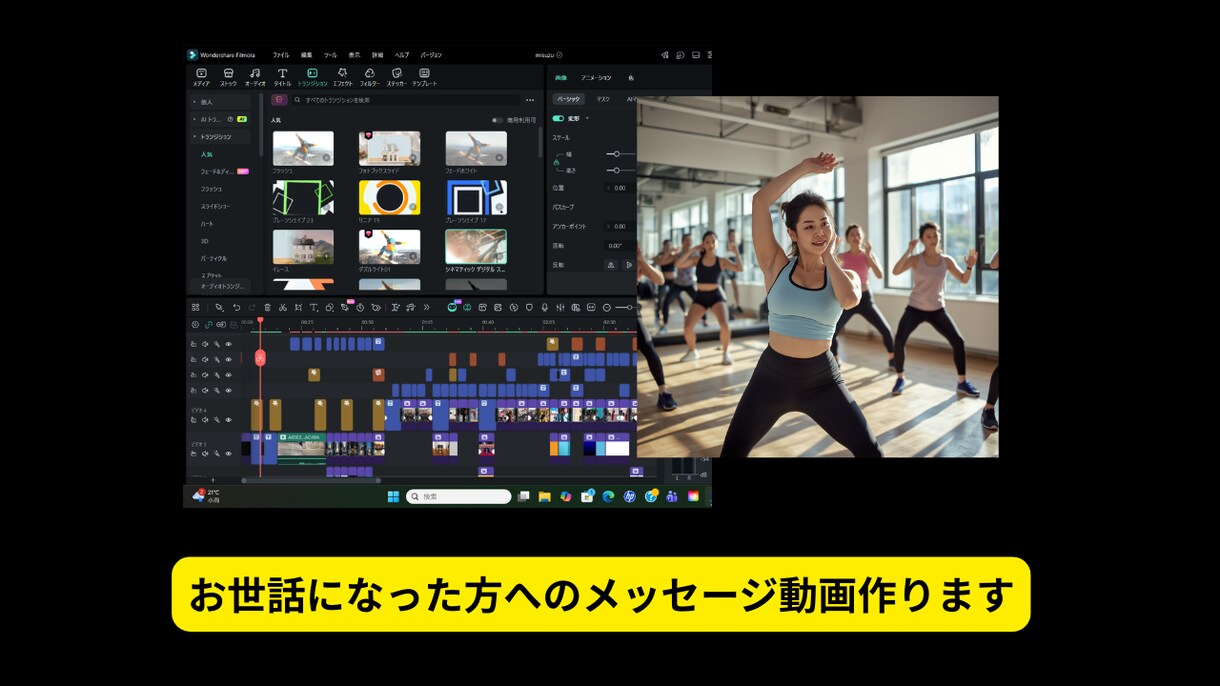Mute the ビデオ 4 track speaker icon
The image size is (1220, 686).
[205, 420]
